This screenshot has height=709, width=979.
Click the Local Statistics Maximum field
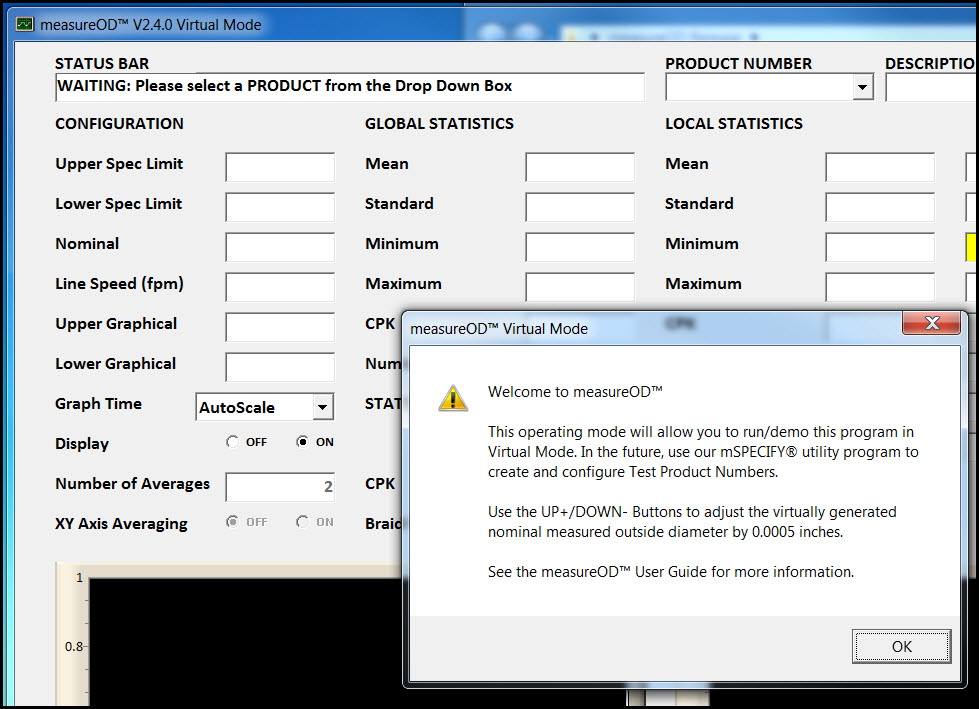click(880, 287)
